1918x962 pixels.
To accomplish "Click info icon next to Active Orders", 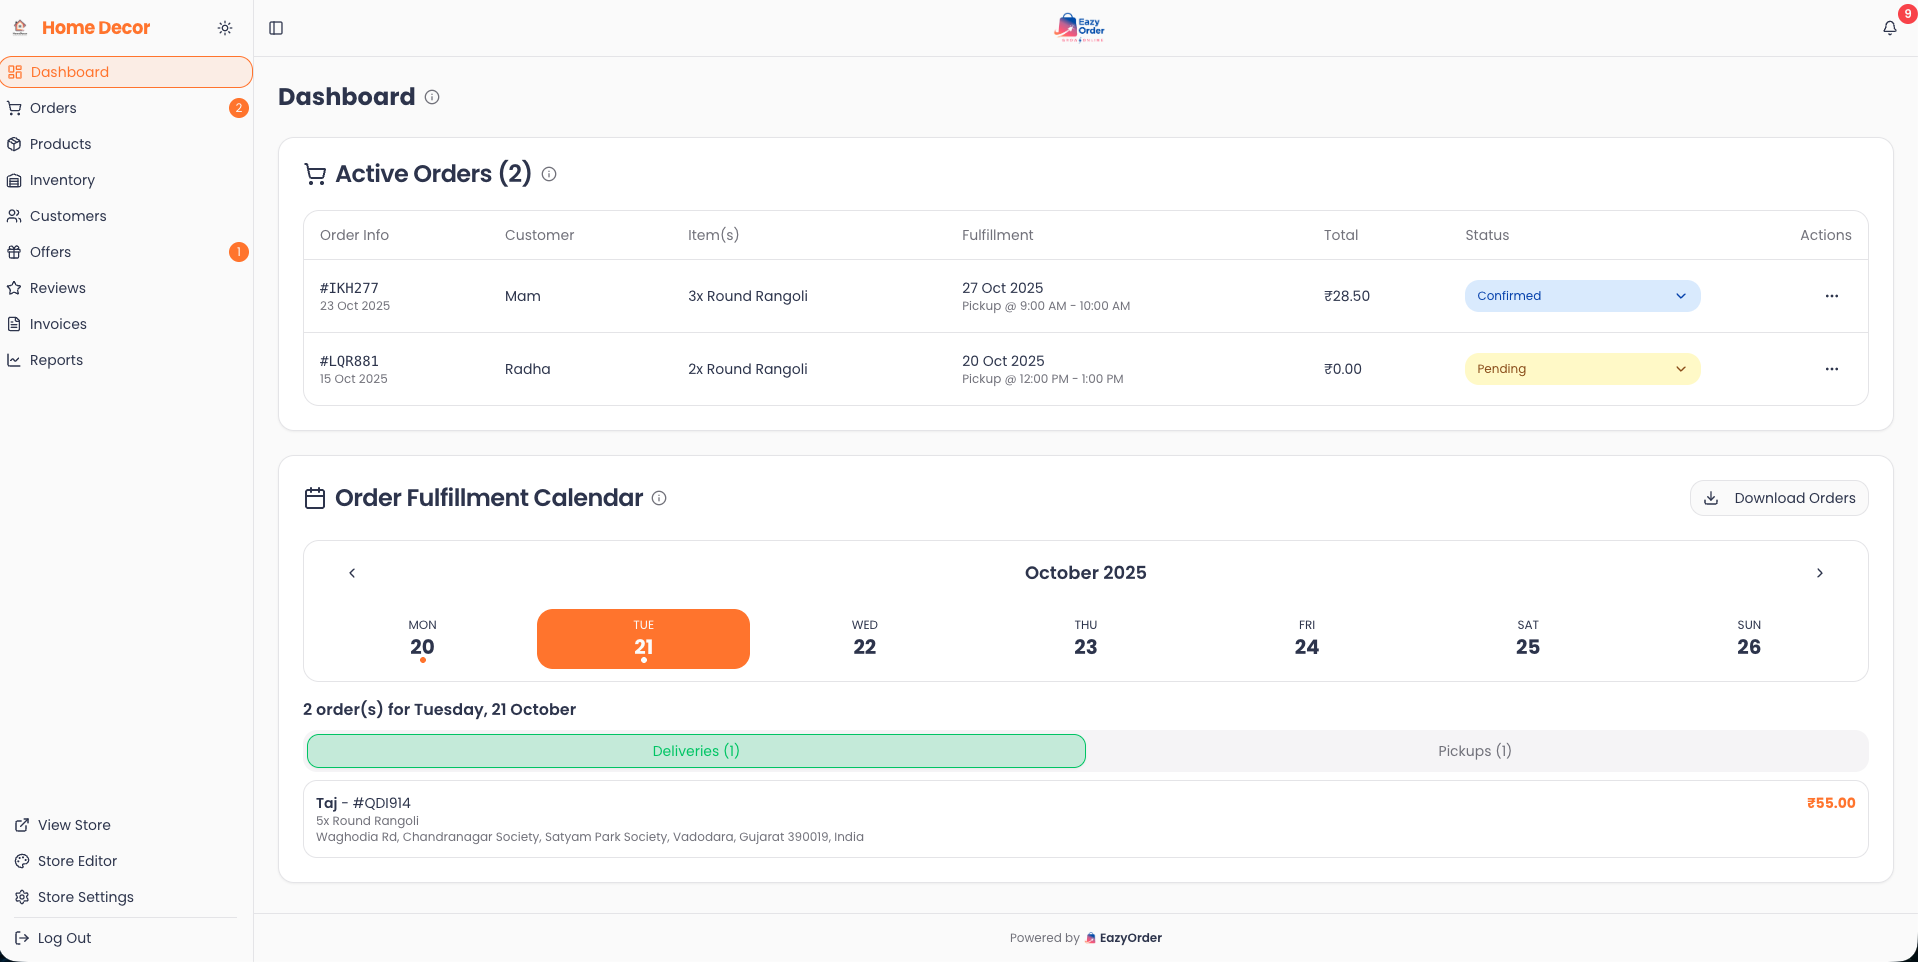I will pyautogui.click(x=548, y=174).
